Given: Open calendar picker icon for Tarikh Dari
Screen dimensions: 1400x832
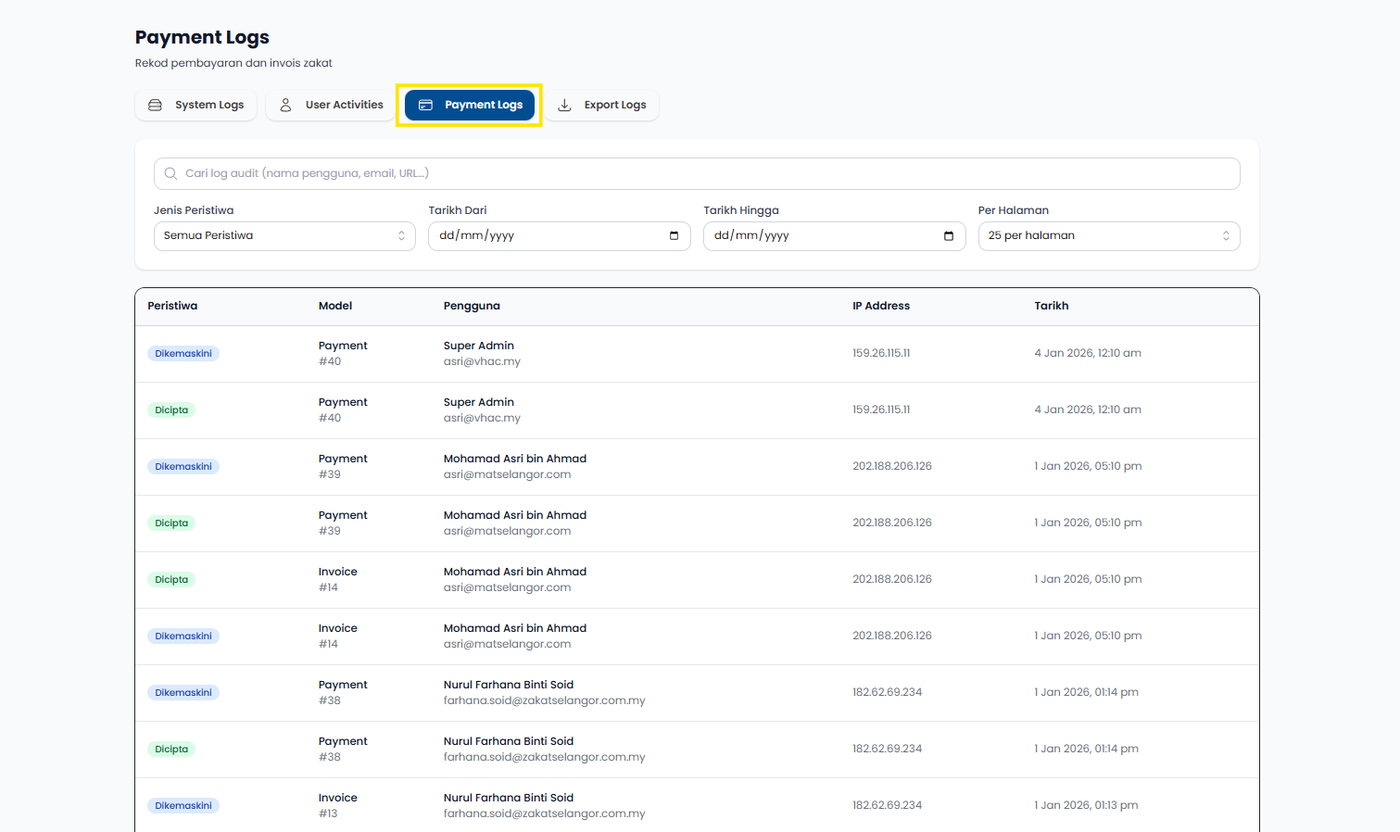Looking at the screenshot, I should [x=674, y=236].
